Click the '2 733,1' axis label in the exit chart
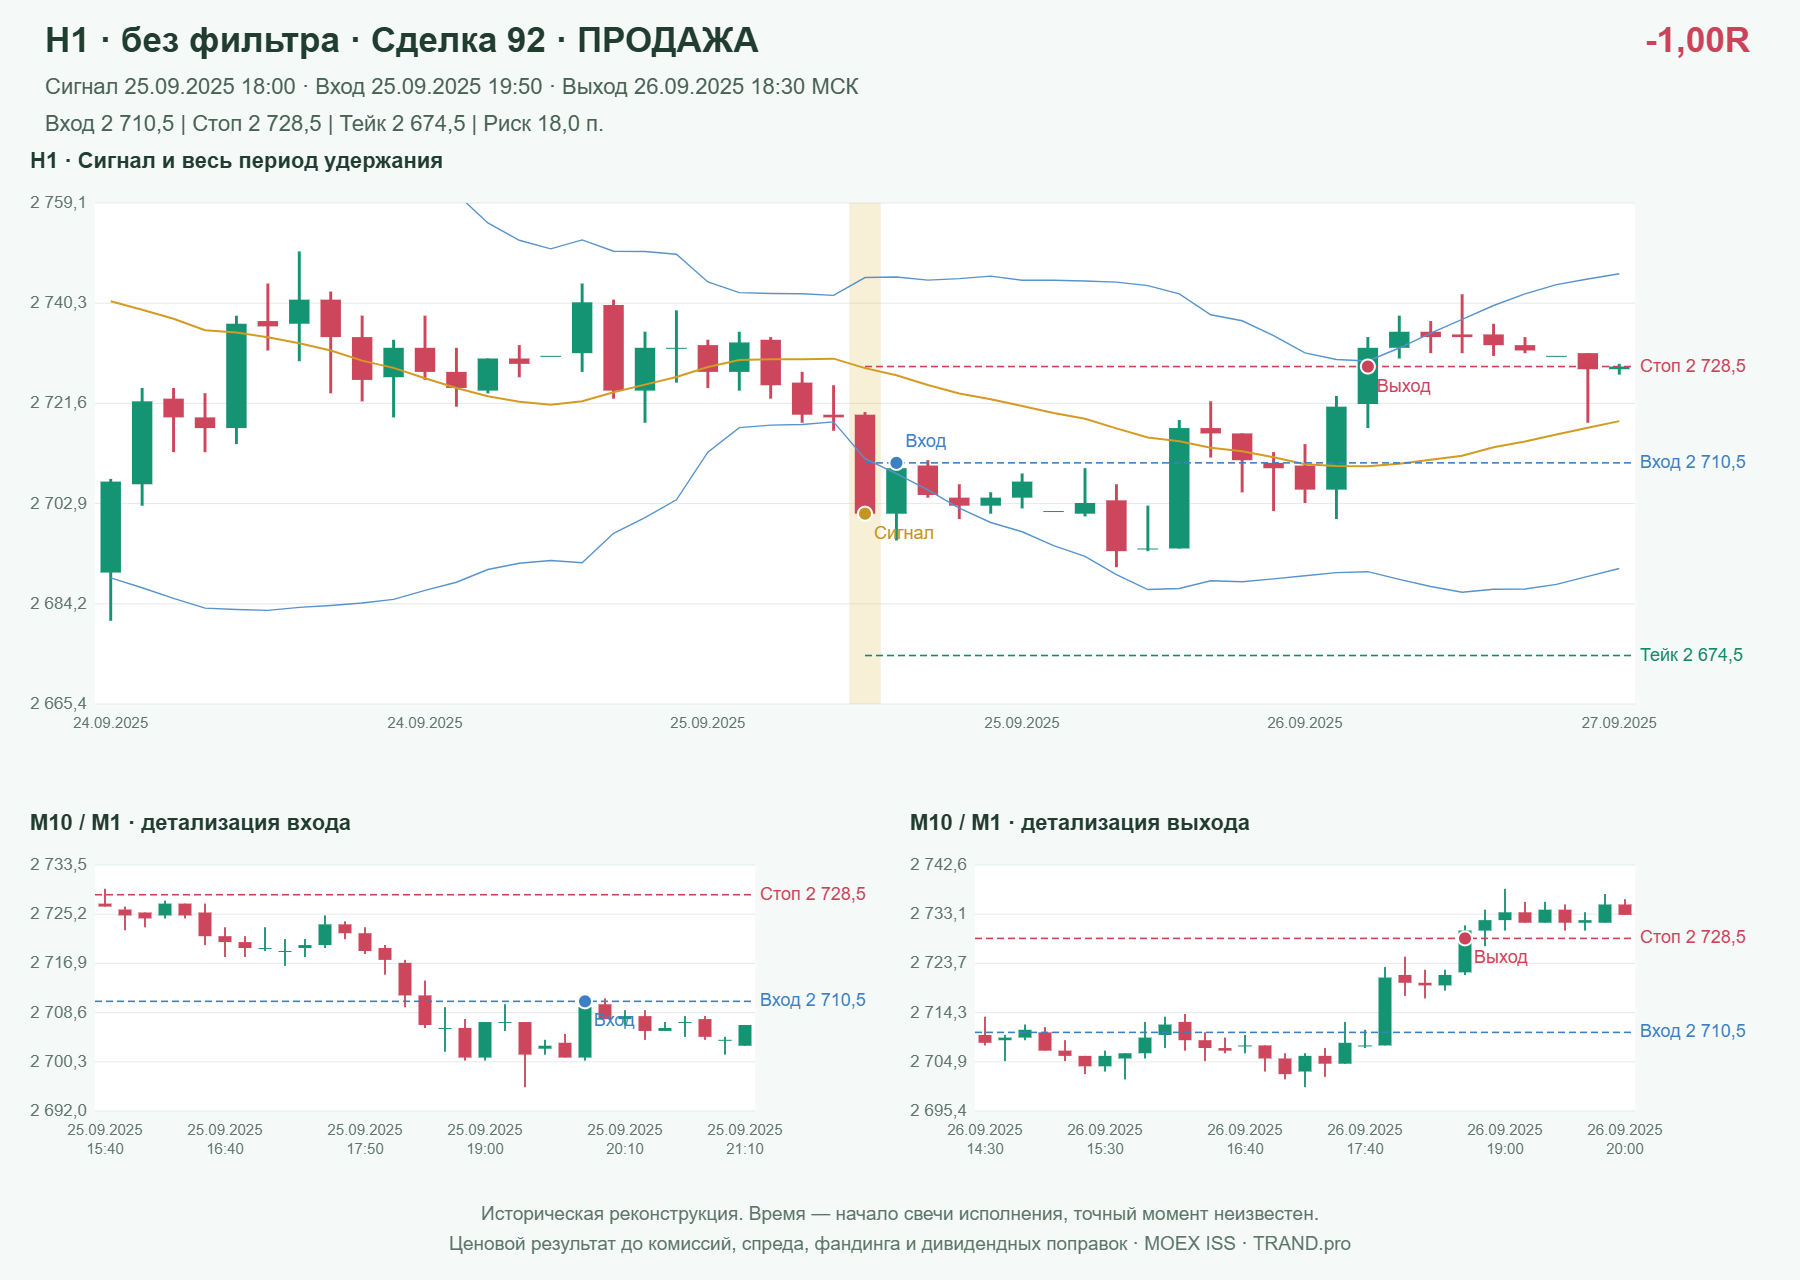This screenshot has height=1280, width=1800. click(938, 914)
